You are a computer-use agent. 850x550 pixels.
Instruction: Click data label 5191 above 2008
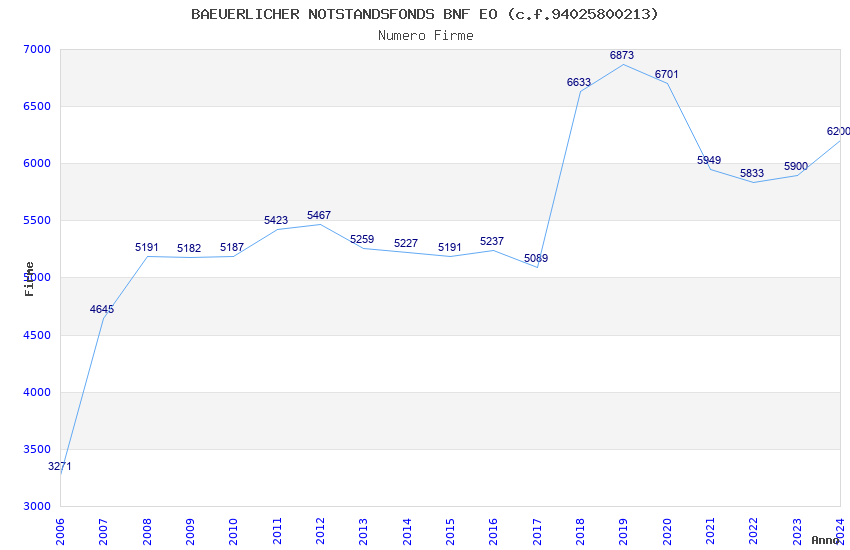[147, 248]
